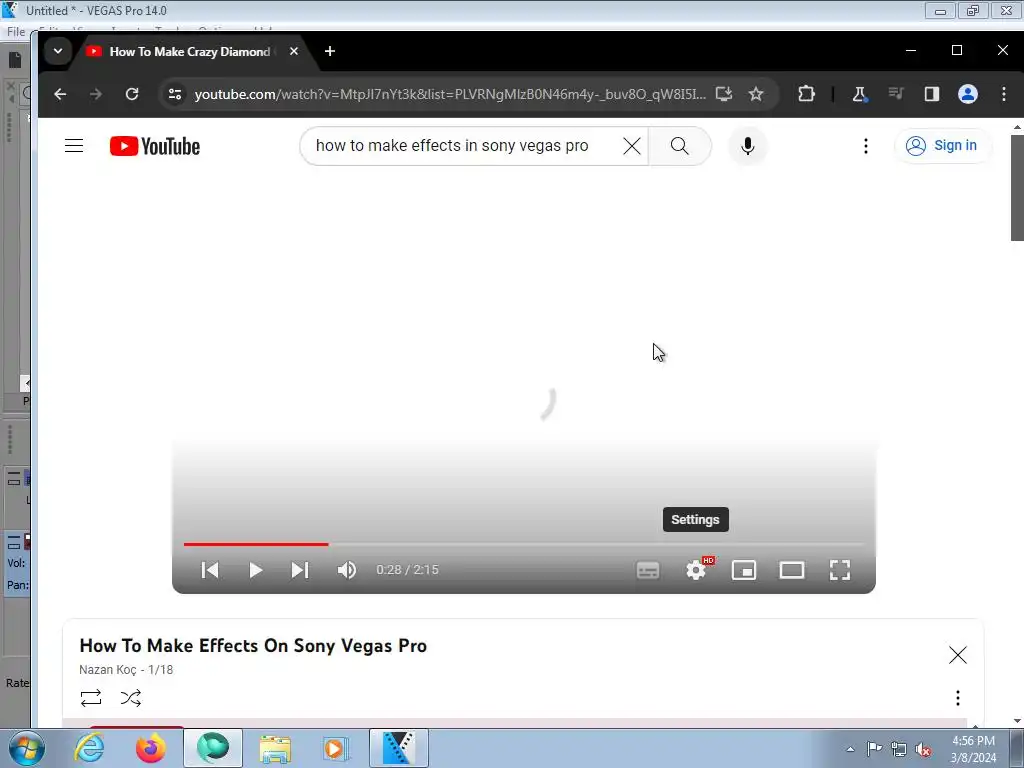Go forward in Chrome
This screenshot has width=1024, height=768.
coord(96,94)
